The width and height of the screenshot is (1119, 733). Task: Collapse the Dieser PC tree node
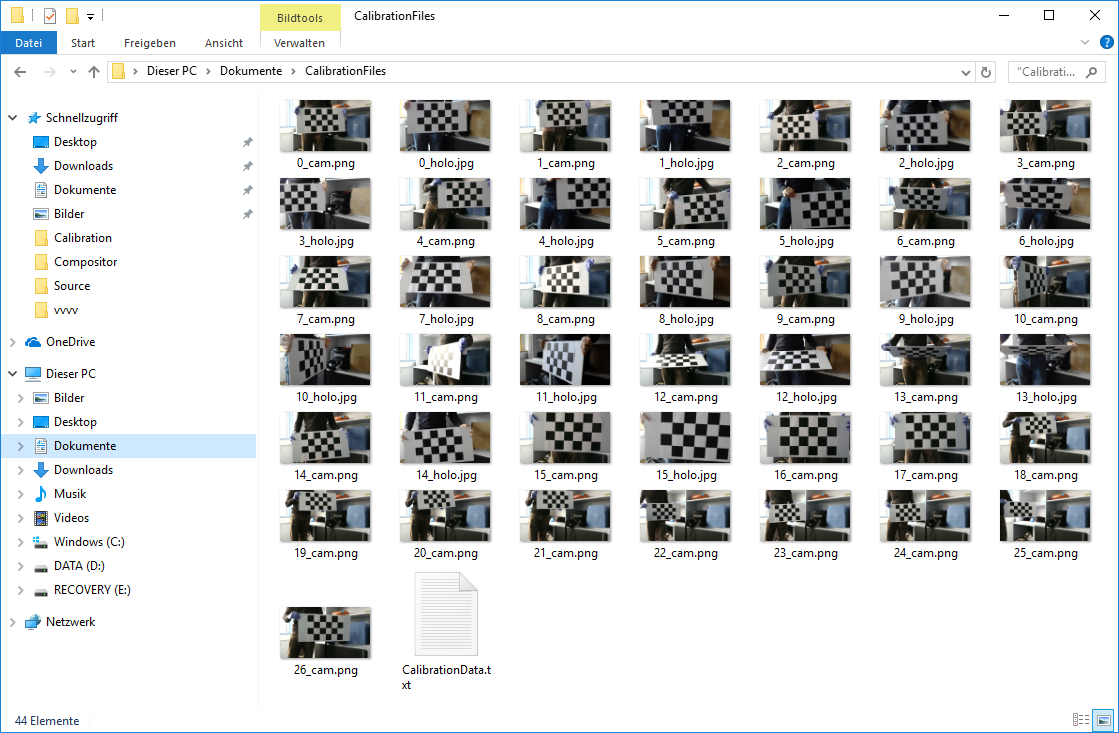12,374
